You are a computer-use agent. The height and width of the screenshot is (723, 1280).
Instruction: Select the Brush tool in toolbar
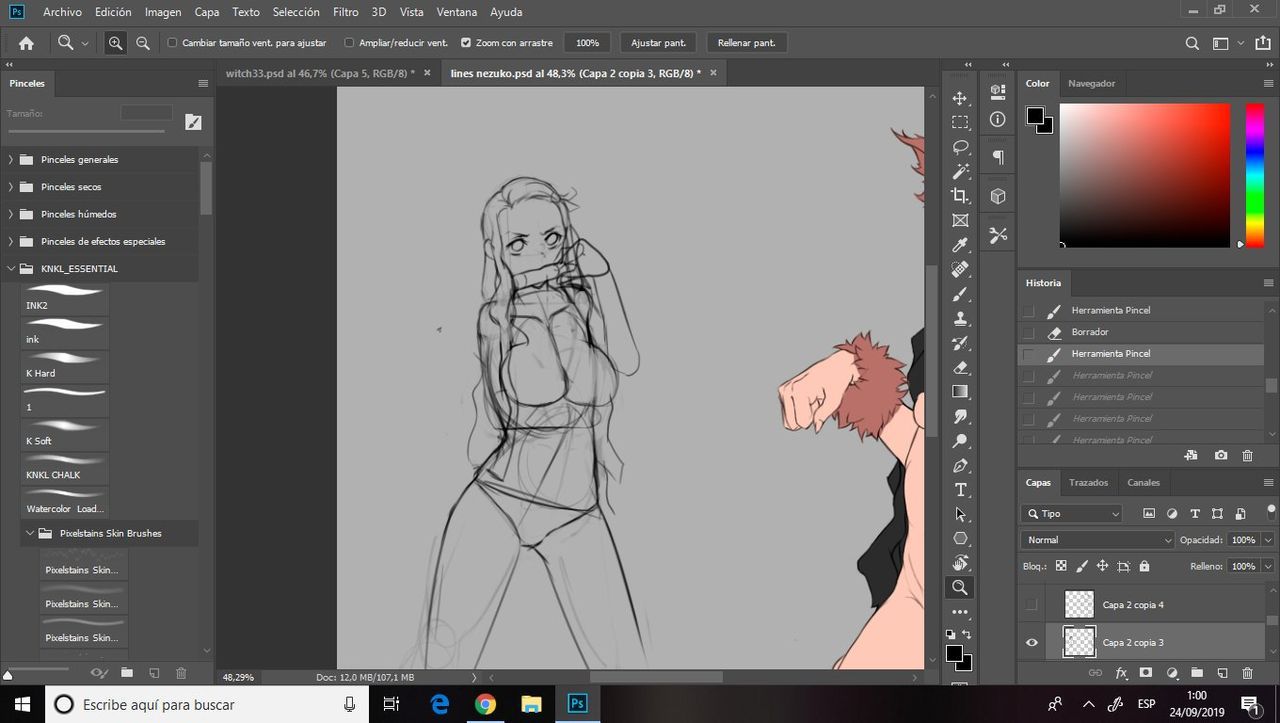960,294
